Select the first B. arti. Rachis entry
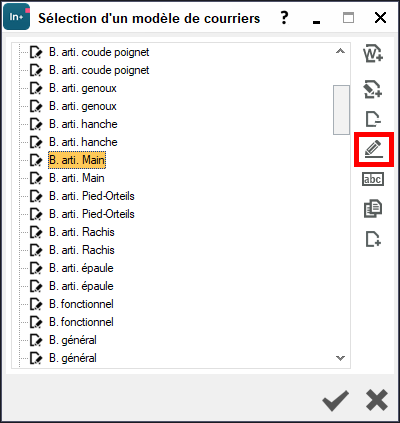The height and width of the screenshot is (423, 400). click(82, 232)
